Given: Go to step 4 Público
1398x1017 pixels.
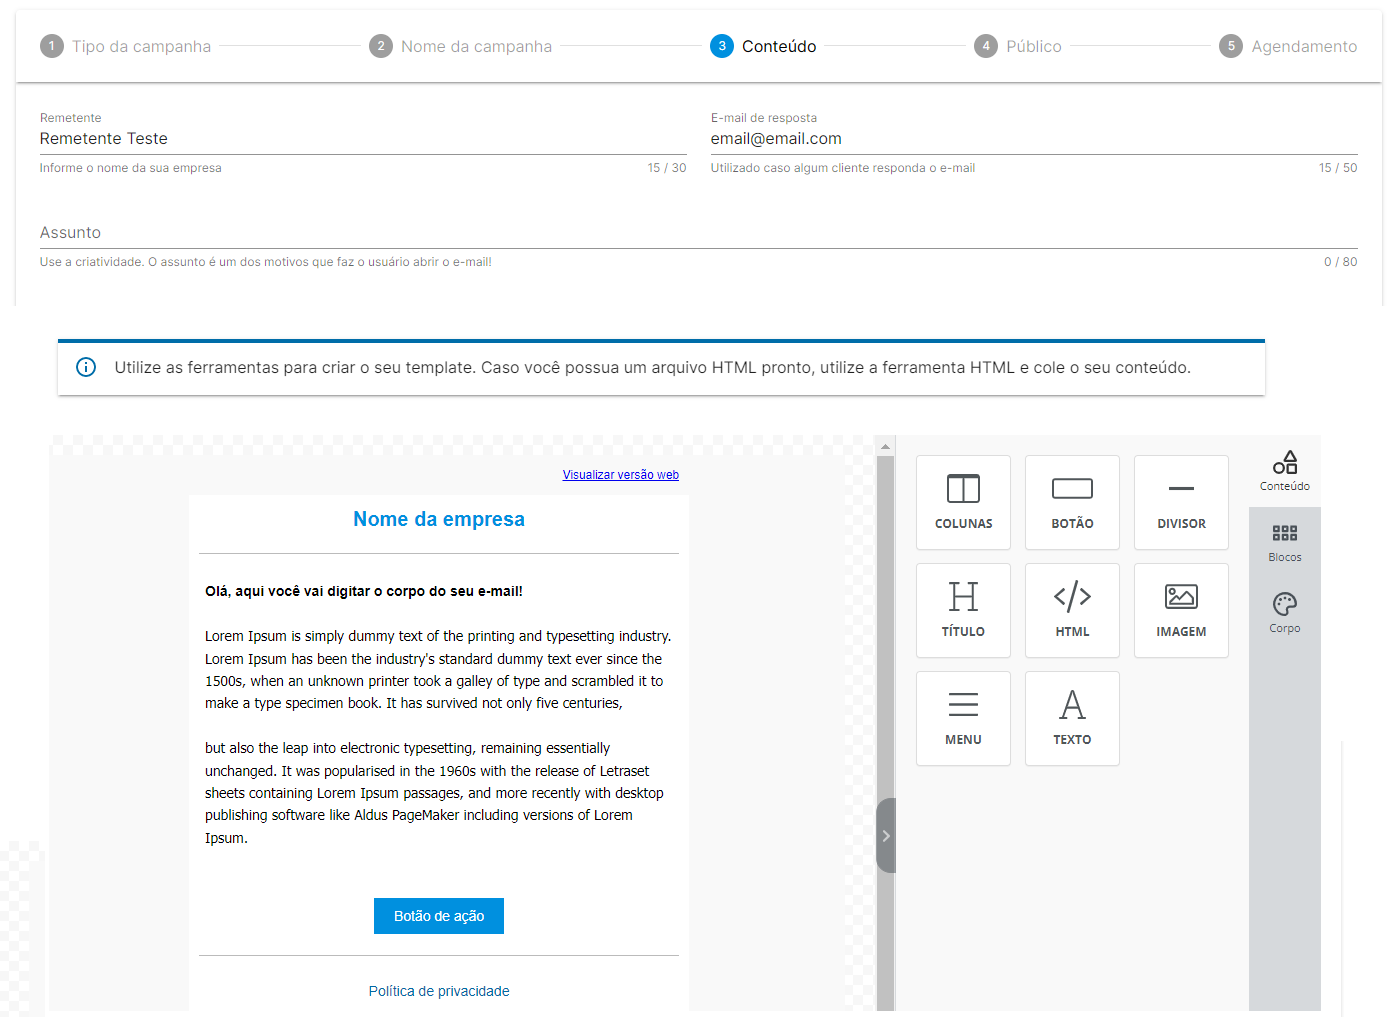Looking at the screenshot, I should point(1018,46).
